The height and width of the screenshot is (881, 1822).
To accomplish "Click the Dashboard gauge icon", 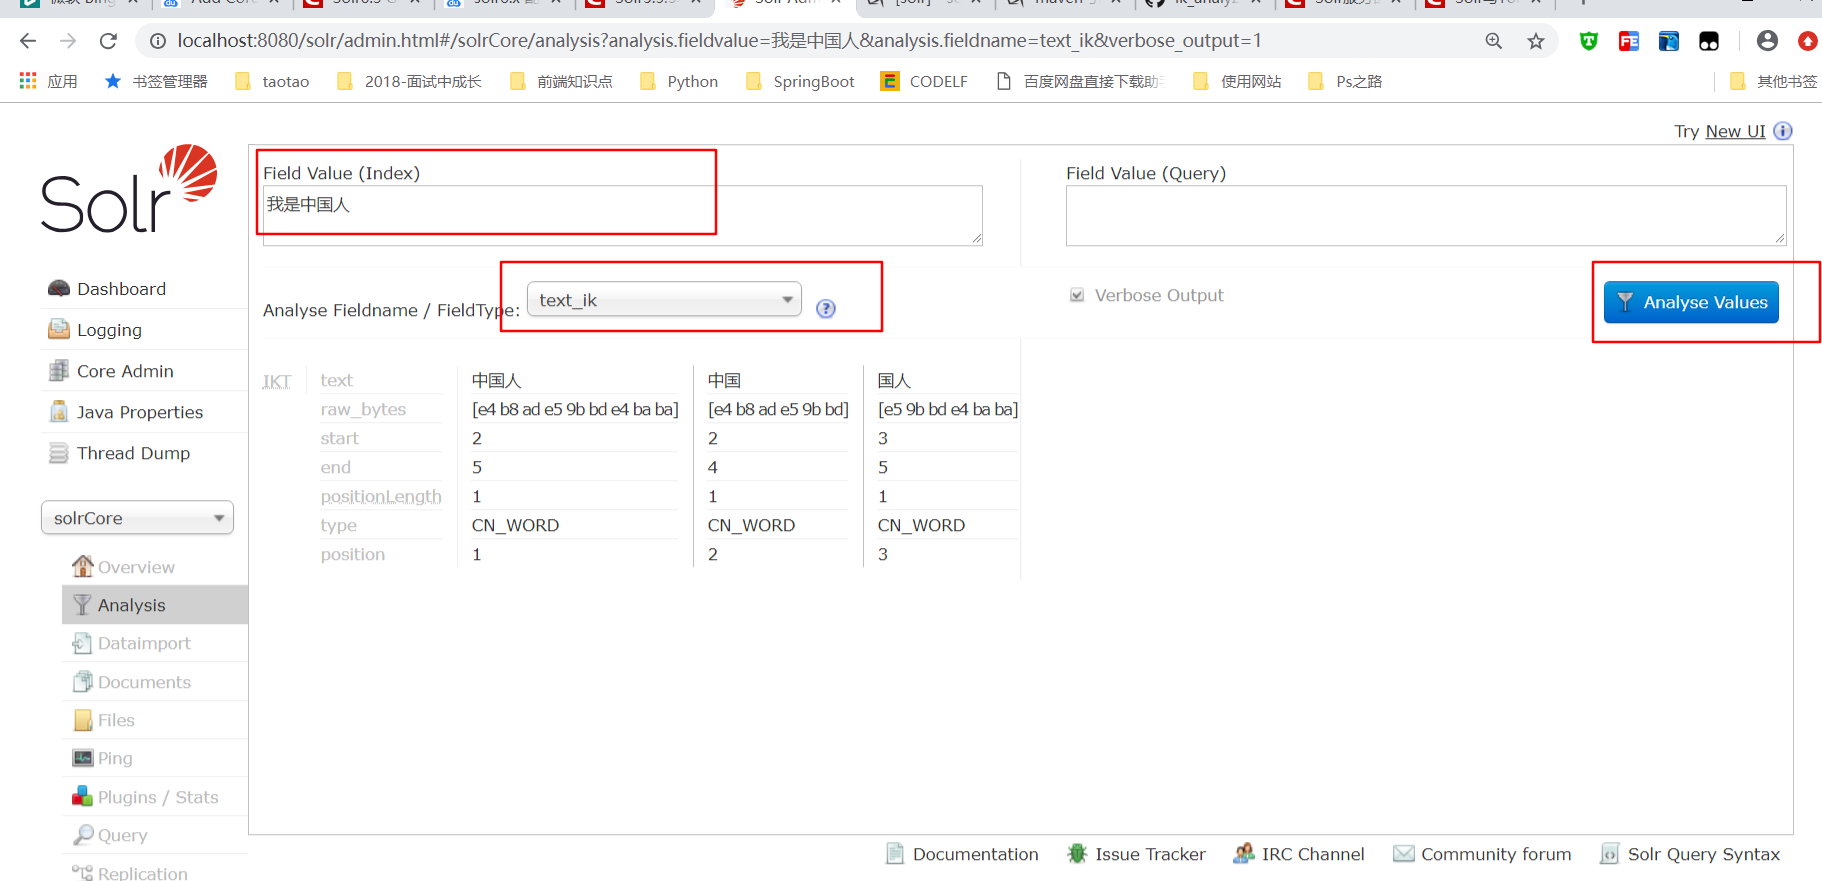I will point(59,288).
